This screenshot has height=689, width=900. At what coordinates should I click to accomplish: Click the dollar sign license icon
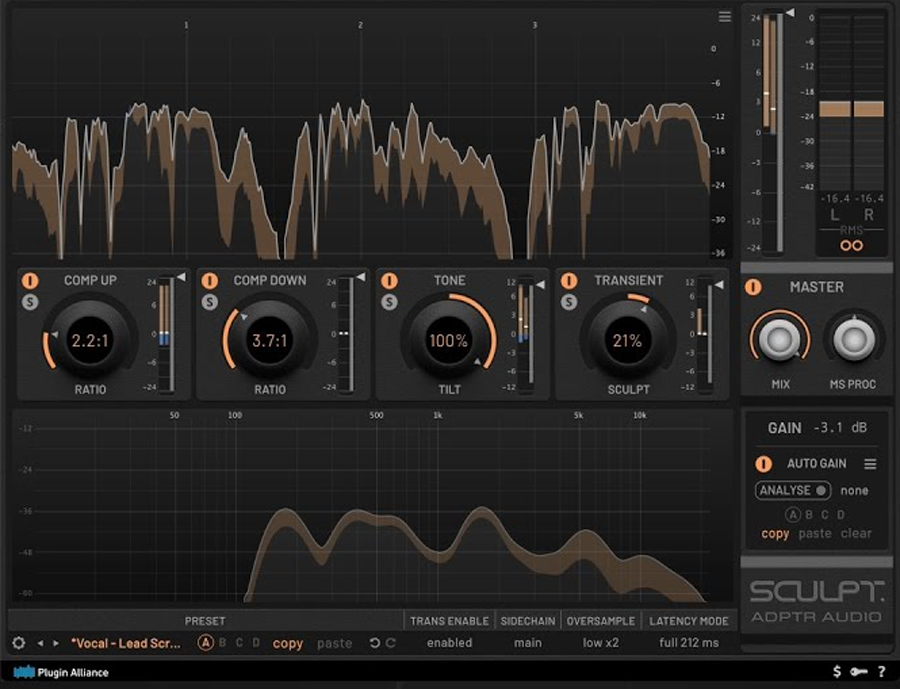coord(837,671)
